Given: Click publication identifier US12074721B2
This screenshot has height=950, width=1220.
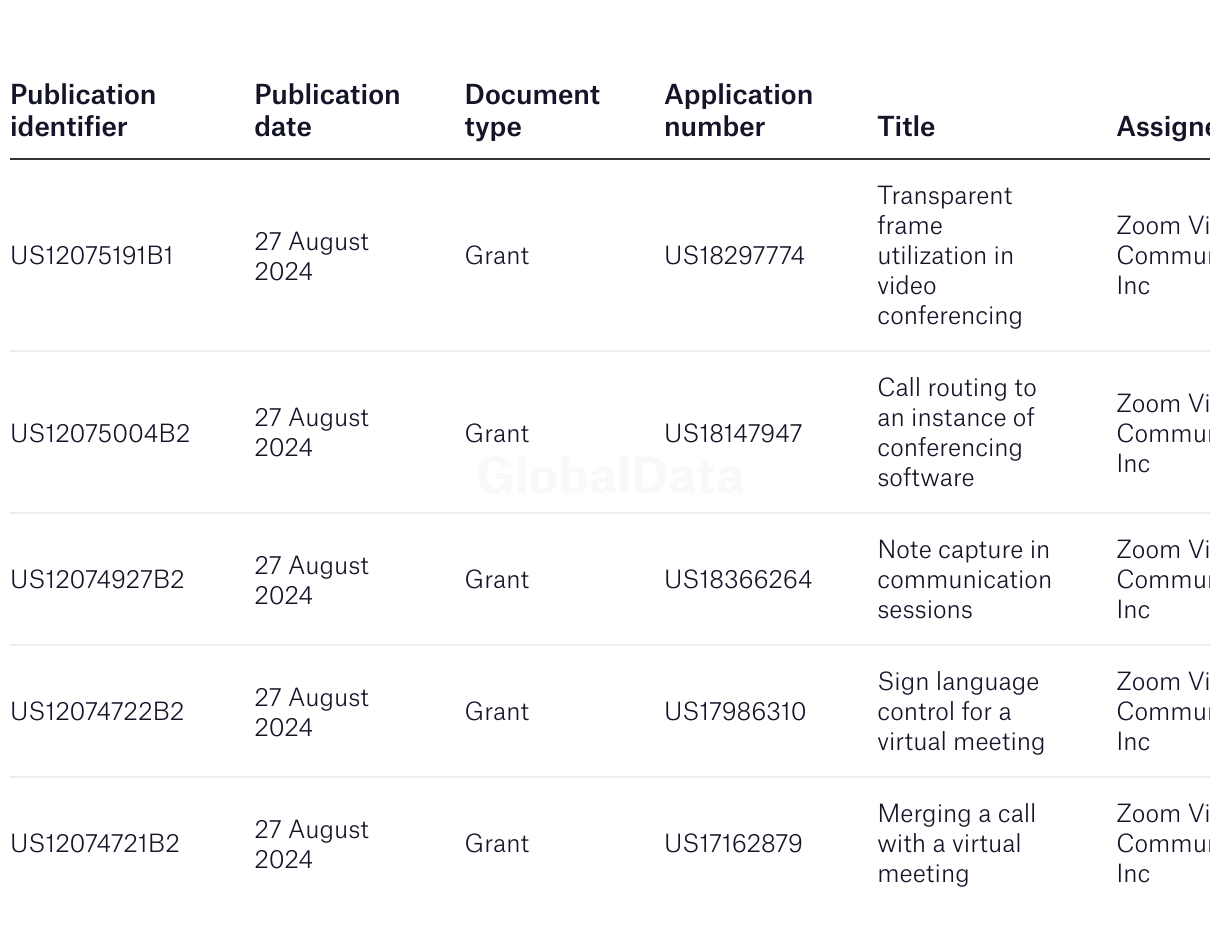Looking at the screenshot, I should tap(95, 844).
